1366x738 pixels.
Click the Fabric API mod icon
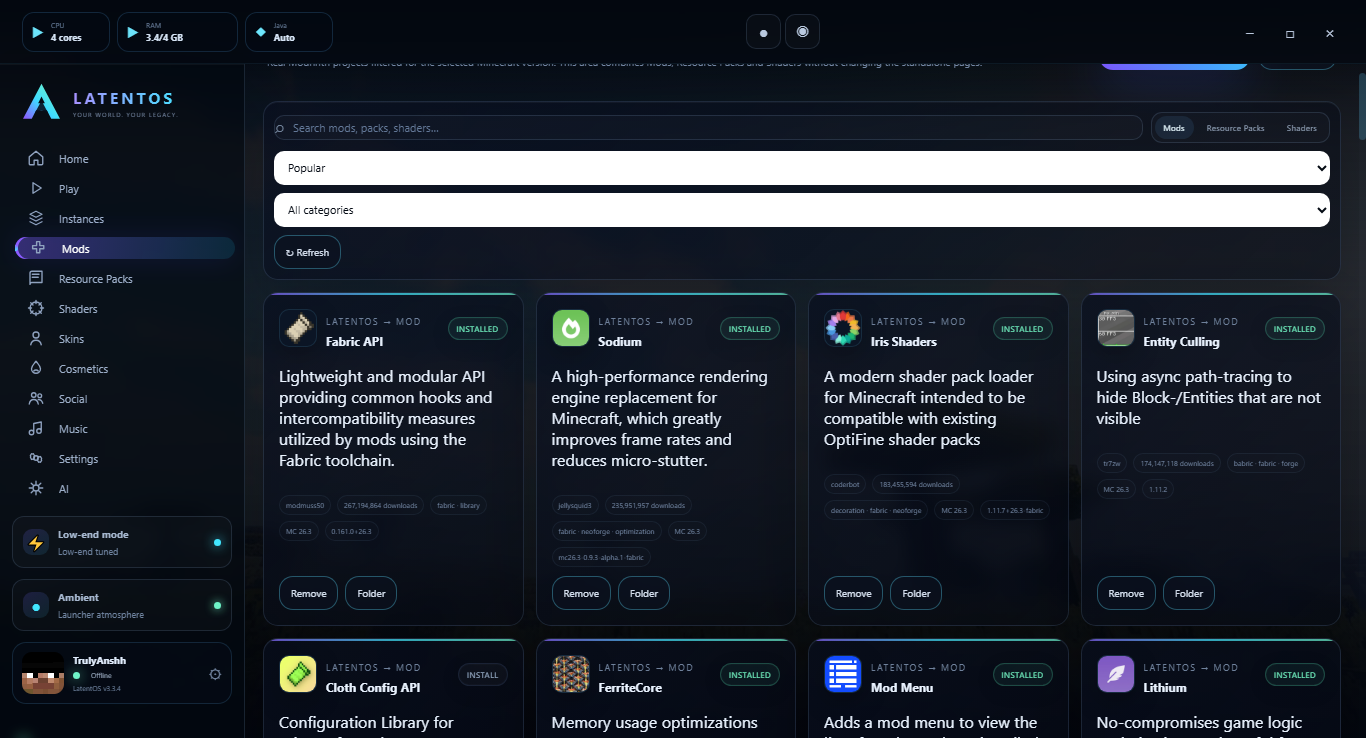pyautogui.click(x=298, y=329)
